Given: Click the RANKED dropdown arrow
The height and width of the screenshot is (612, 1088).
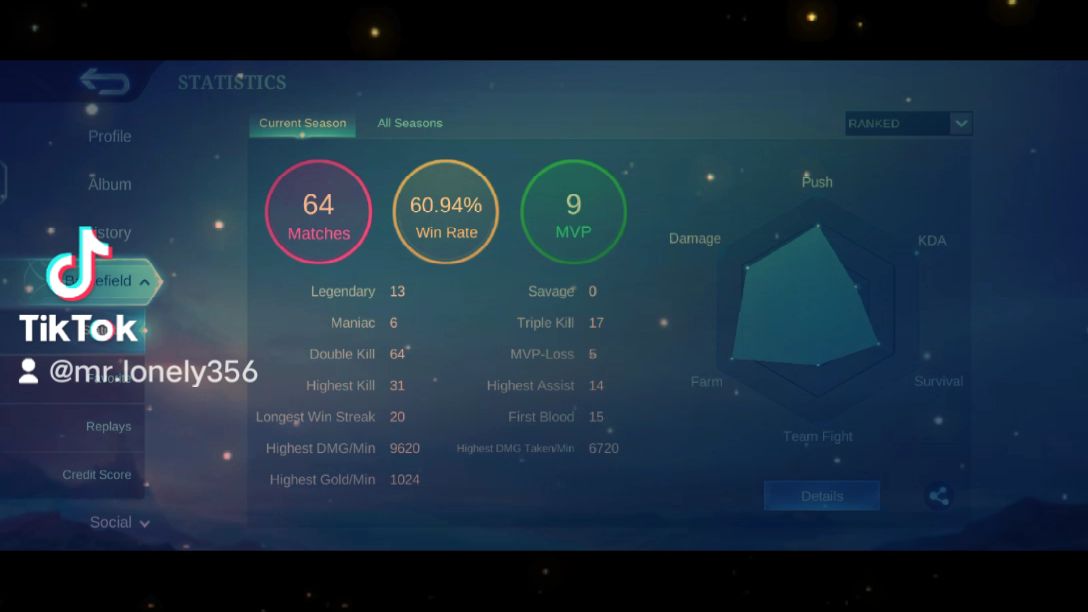Looking at the screenshot, I should pos(961,124).
